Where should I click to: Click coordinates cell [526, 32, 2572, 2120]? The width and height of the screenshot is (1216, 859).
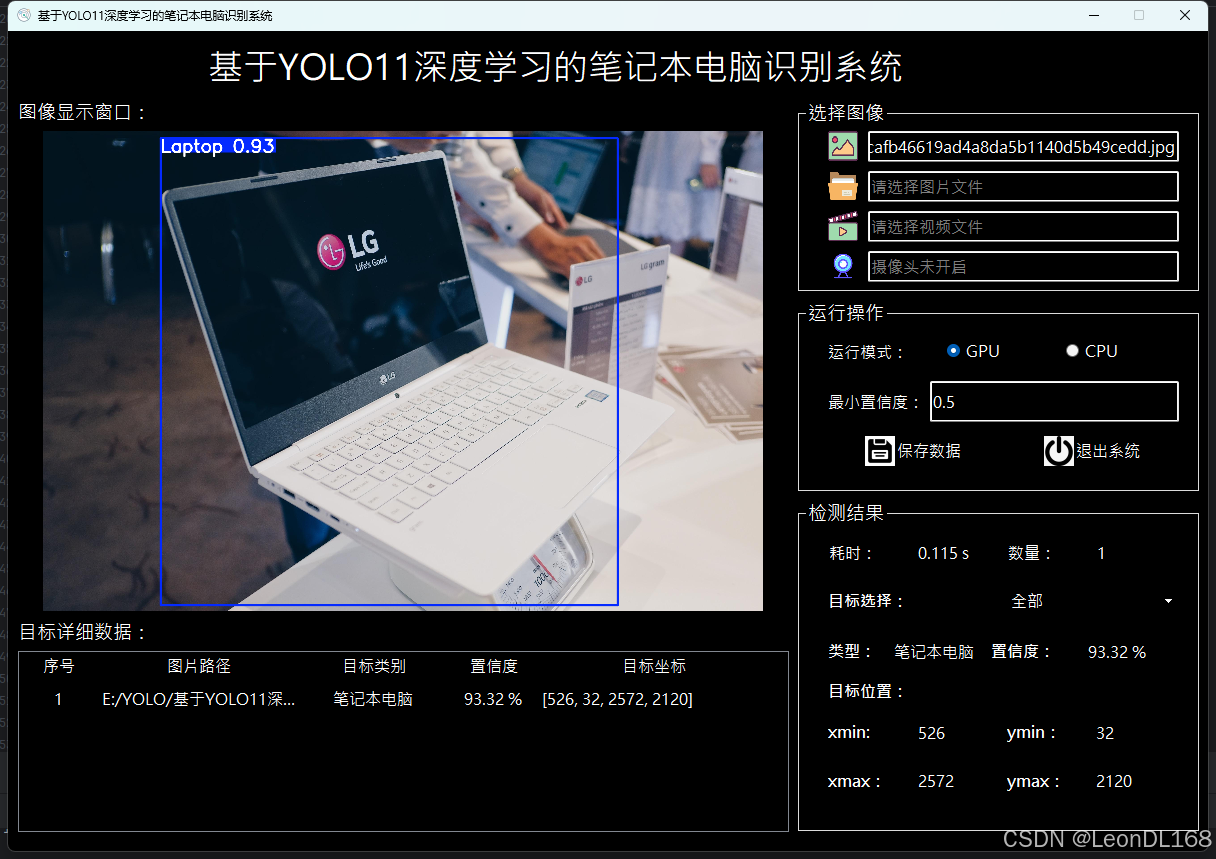[617, 699]
